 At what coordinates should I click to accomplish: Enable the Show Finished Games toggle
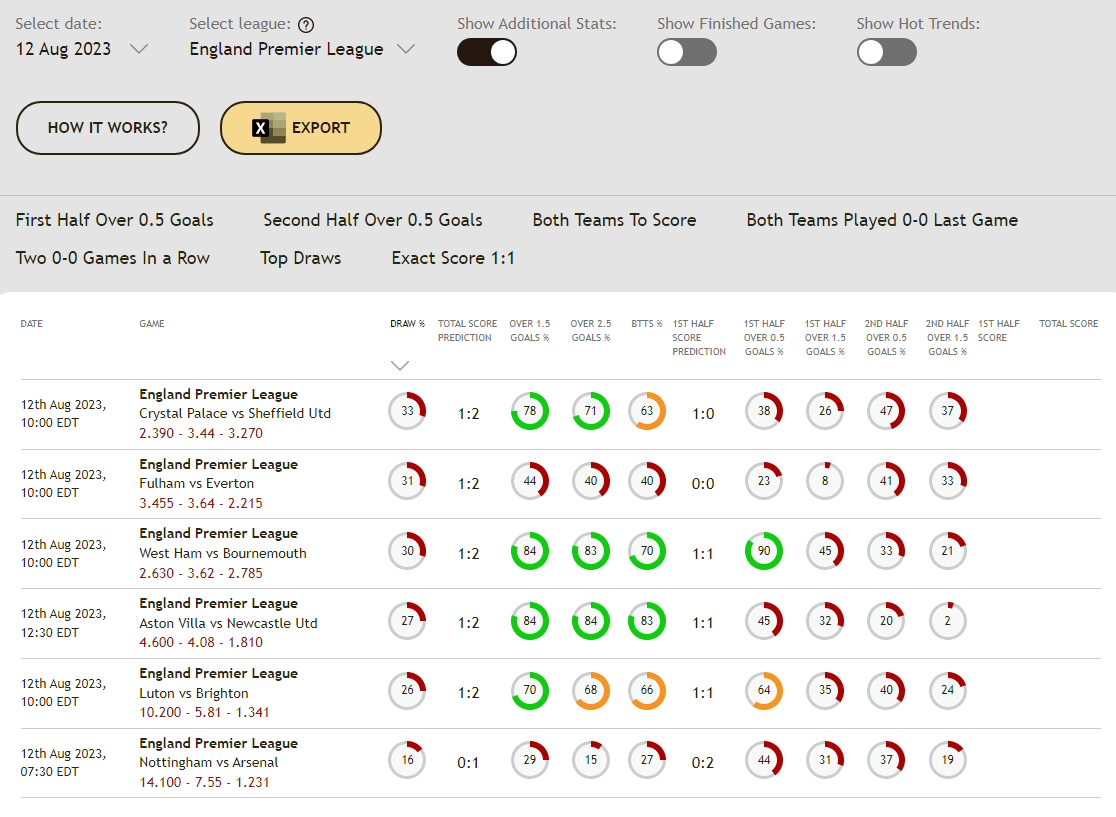687,52
